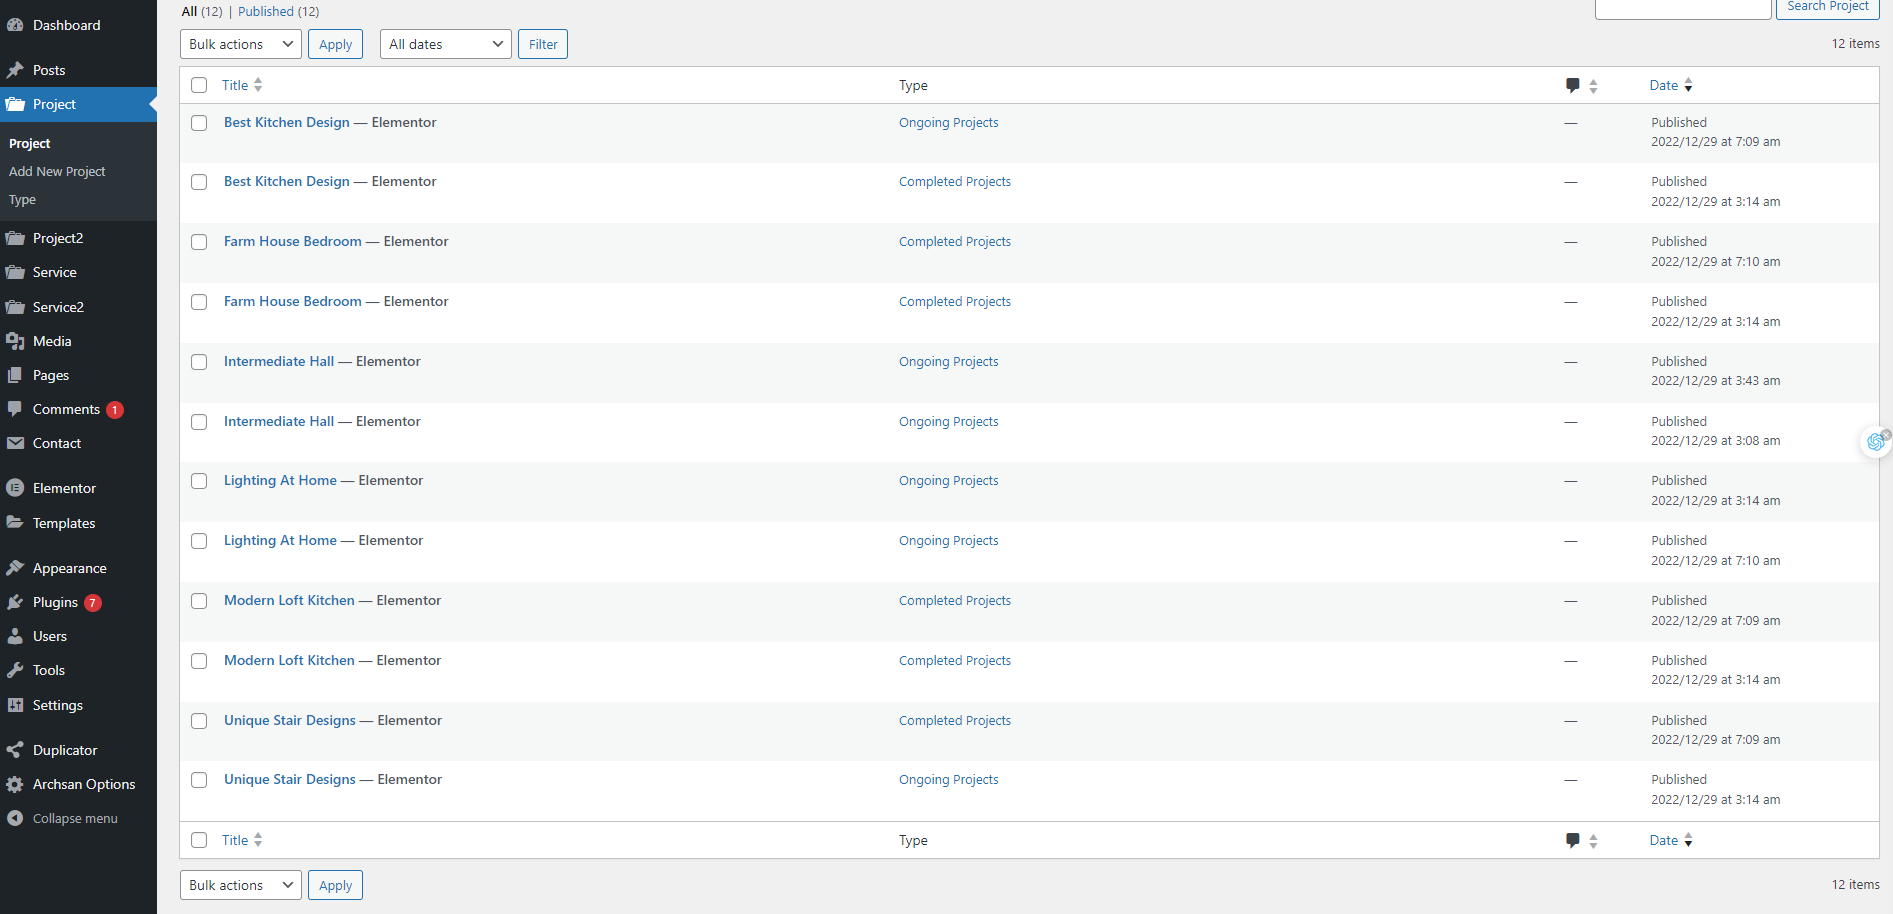The image size is (1893, 914).
Task: Check the Modern Loft Kitchen row published at 7:09 am
Action: click(199, 601)
